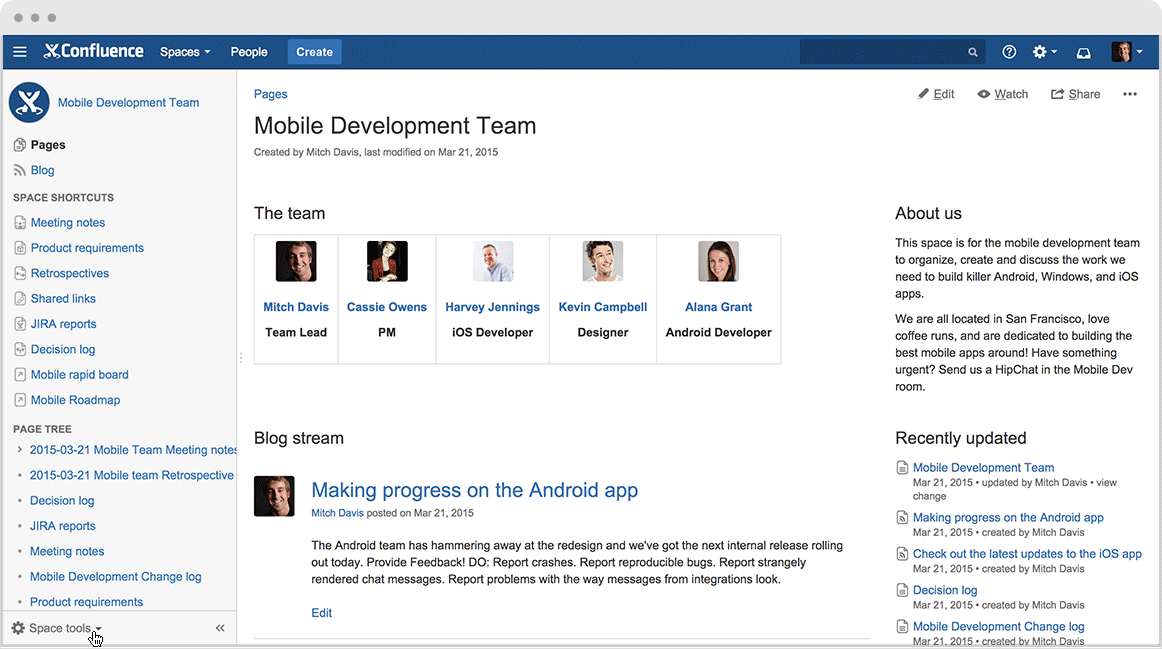Open the People directory
This screenshot has width=1162, height=649.
tap(248, 51)
